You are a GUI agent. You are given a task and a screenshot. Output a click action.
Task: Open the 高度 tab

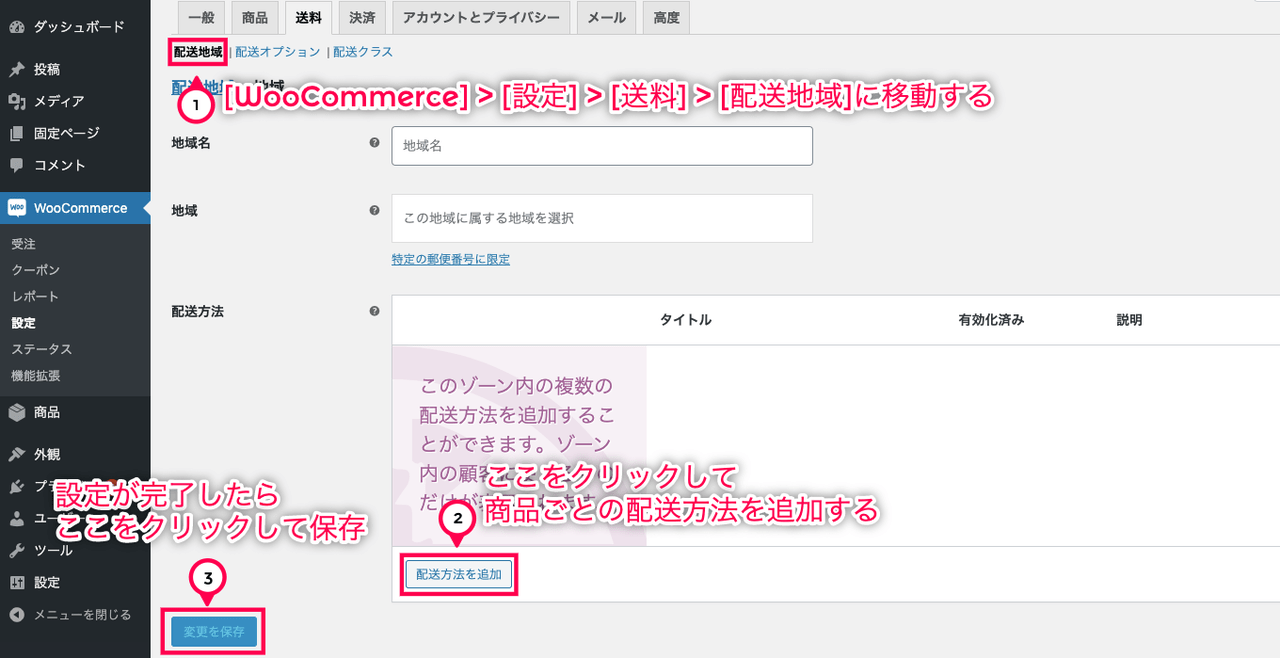point(666,17)
